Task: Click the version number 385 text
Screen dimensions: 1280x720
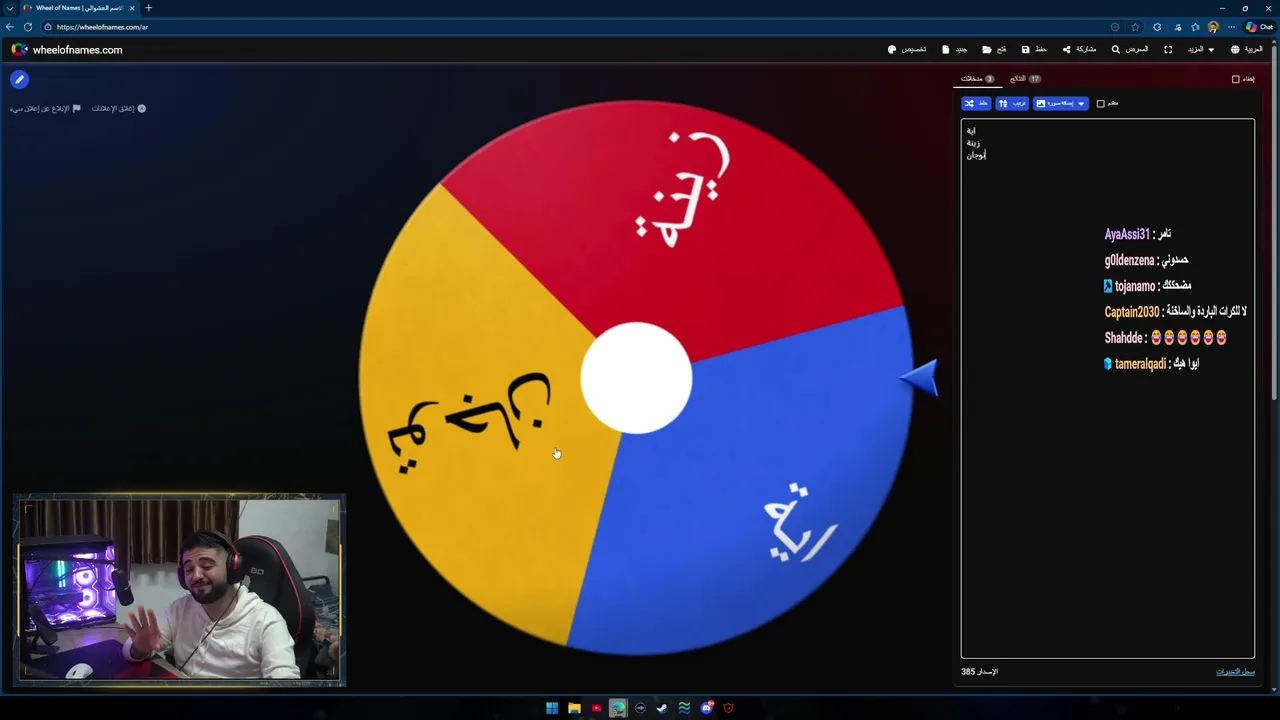Action: click(x=979, y=671)
